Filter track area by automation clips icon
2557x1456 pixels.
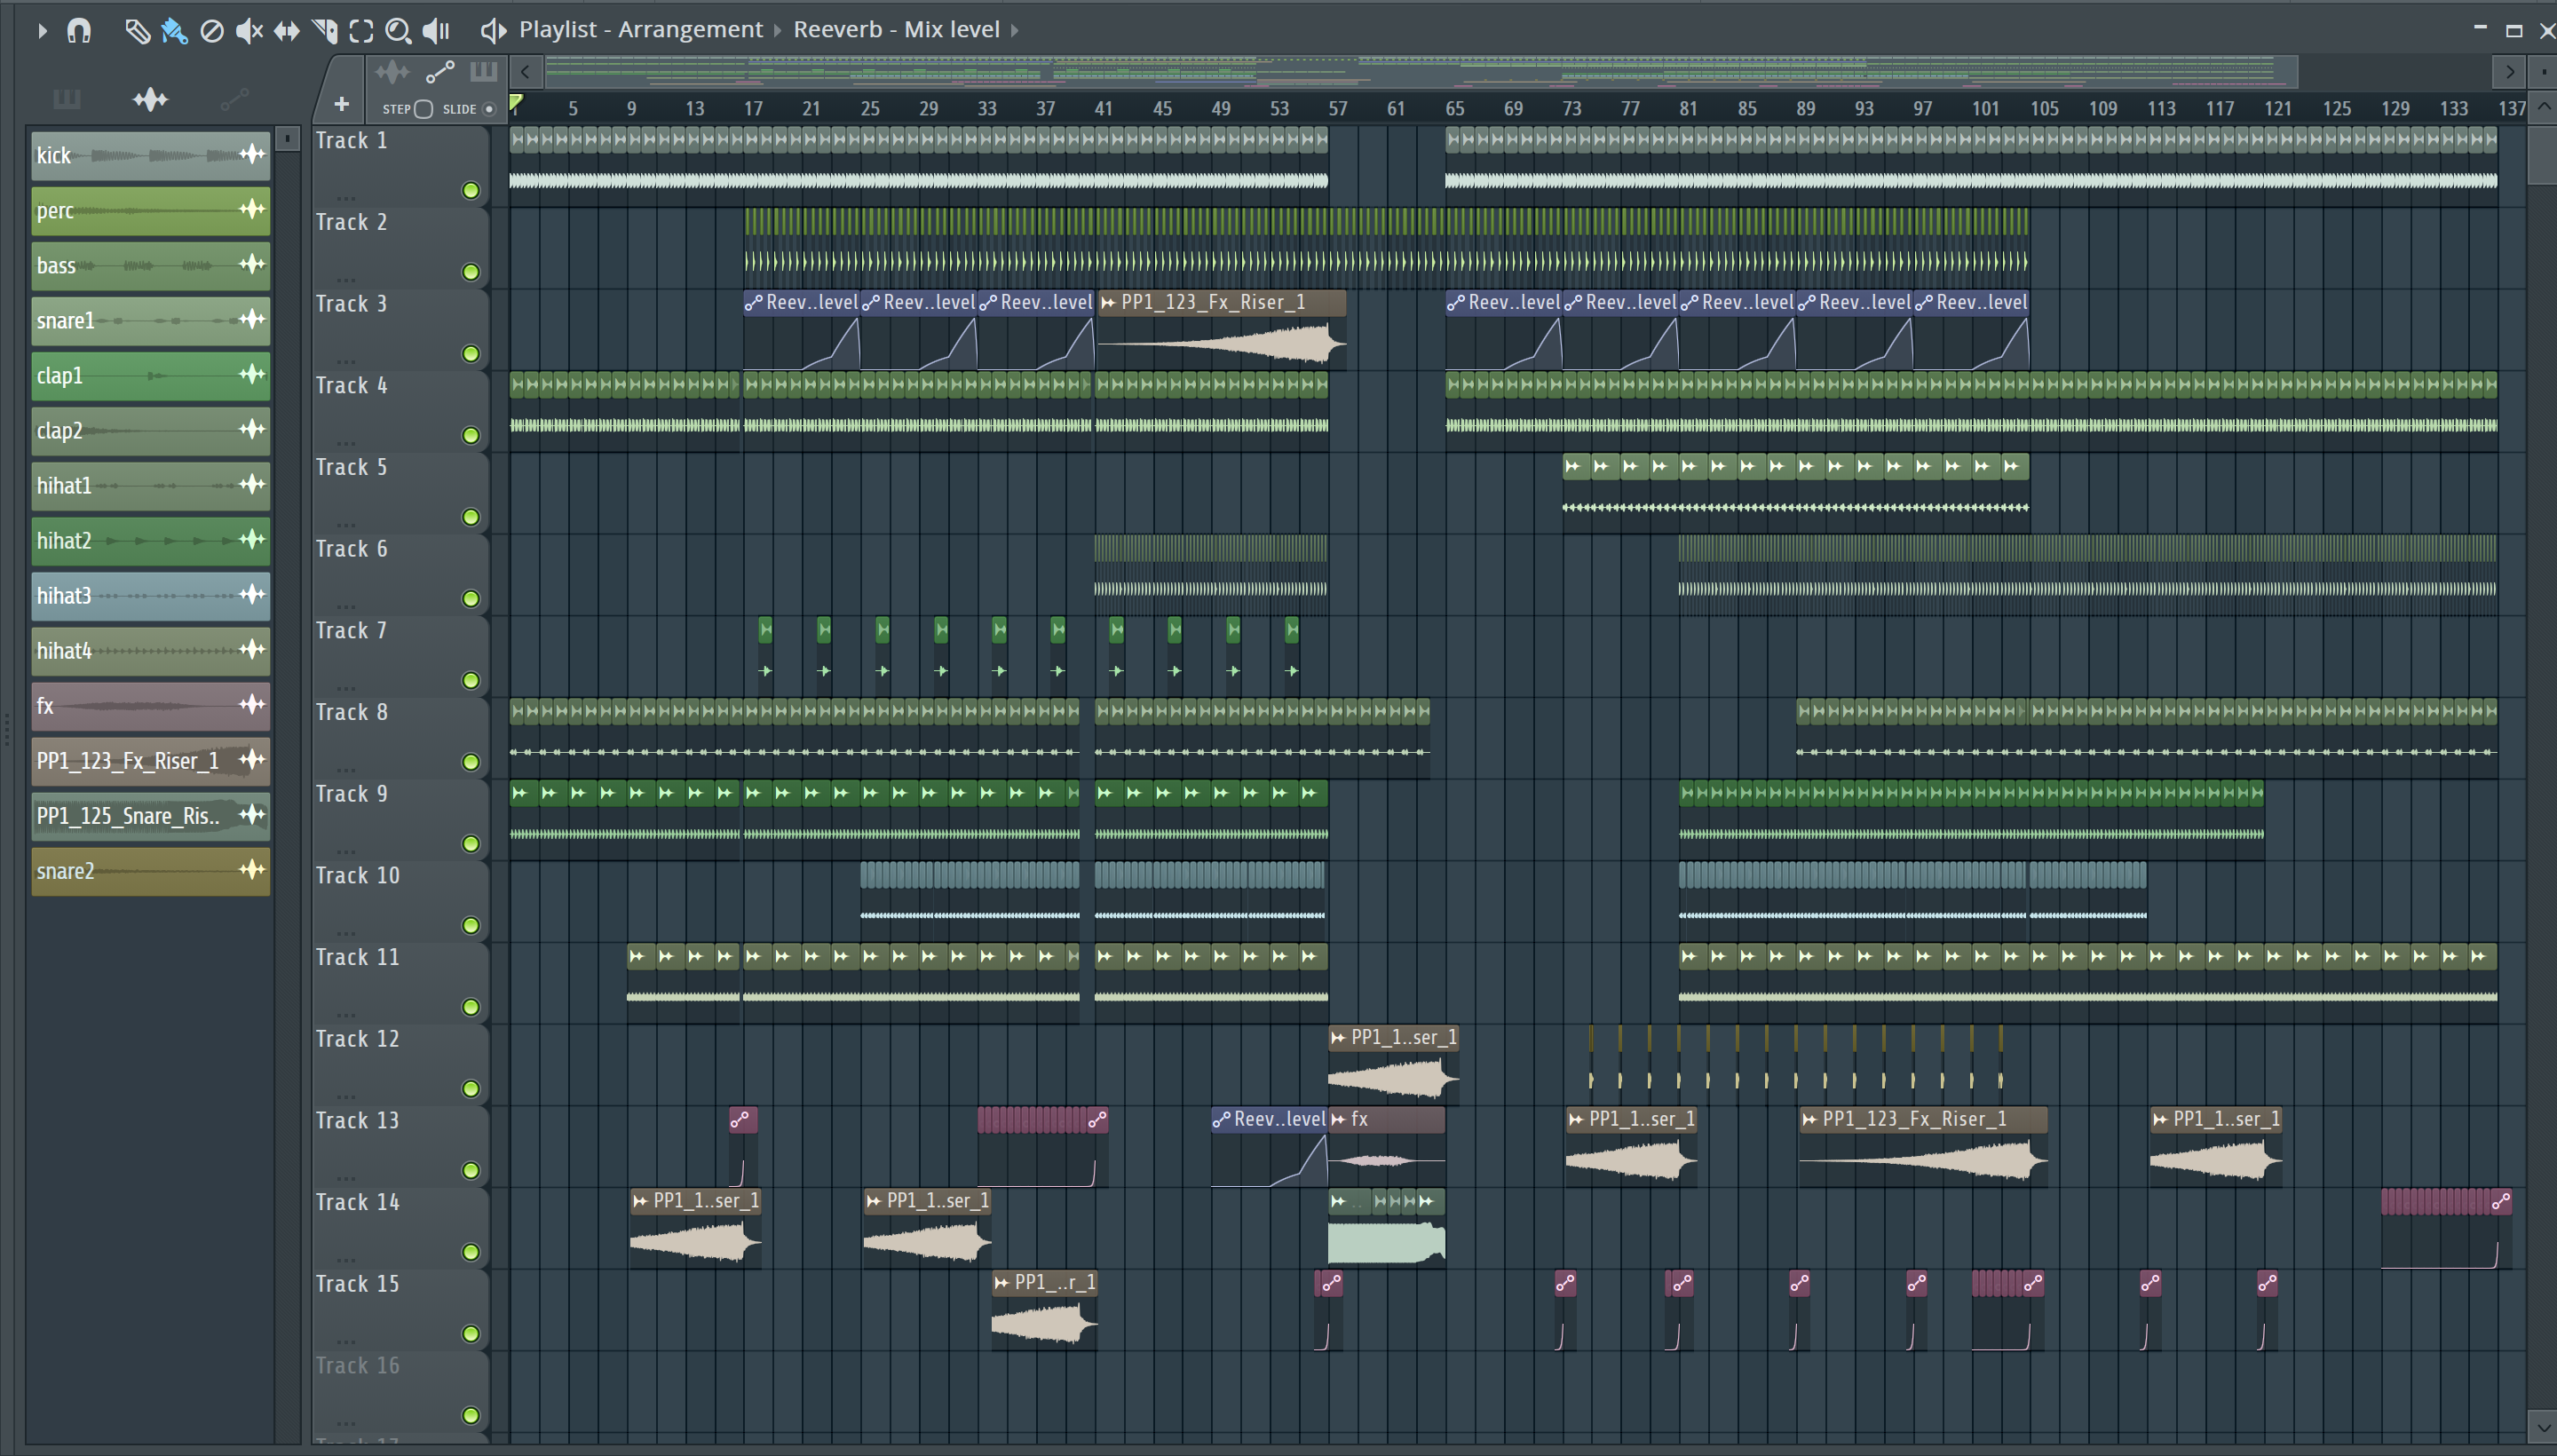(x=440, y=72)
